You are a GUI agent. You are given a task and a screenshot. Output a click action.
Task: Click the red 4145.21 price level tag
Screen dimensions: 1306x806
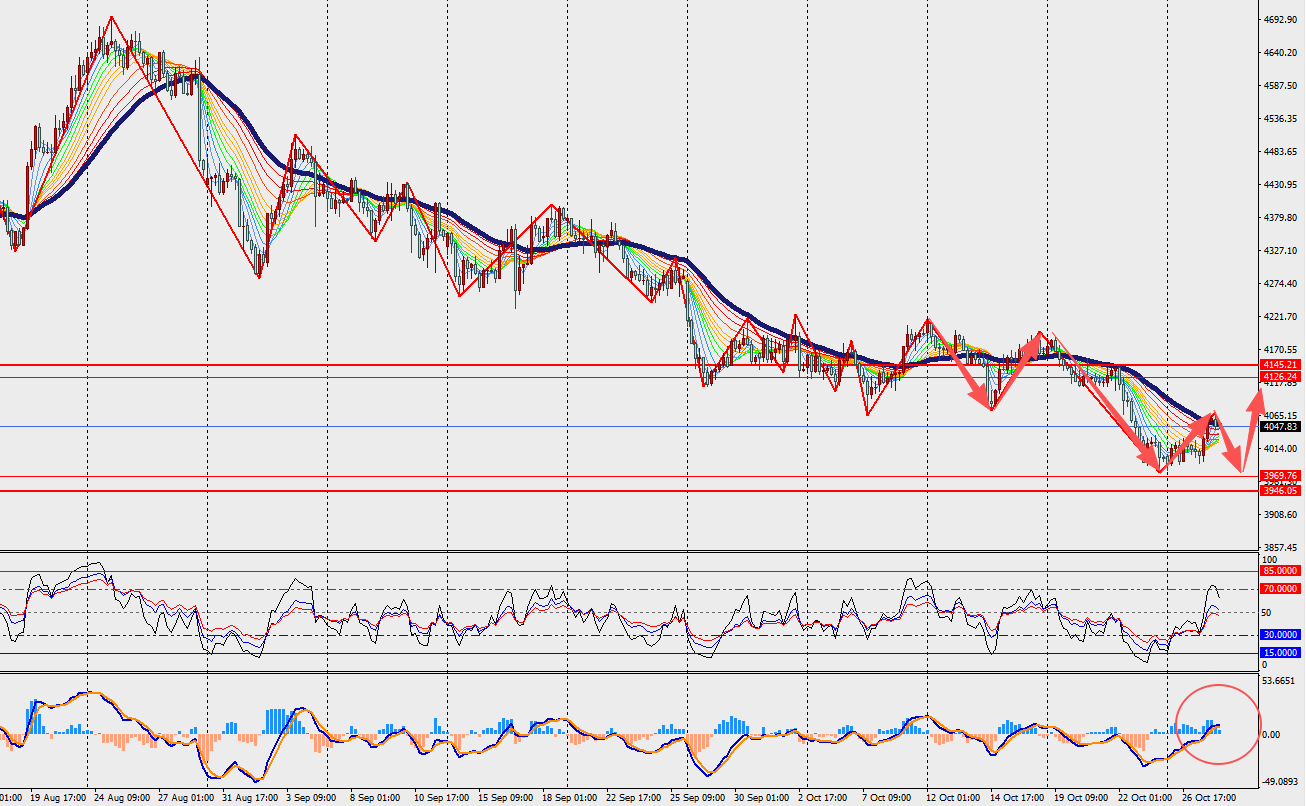(x=1280, y=365)
